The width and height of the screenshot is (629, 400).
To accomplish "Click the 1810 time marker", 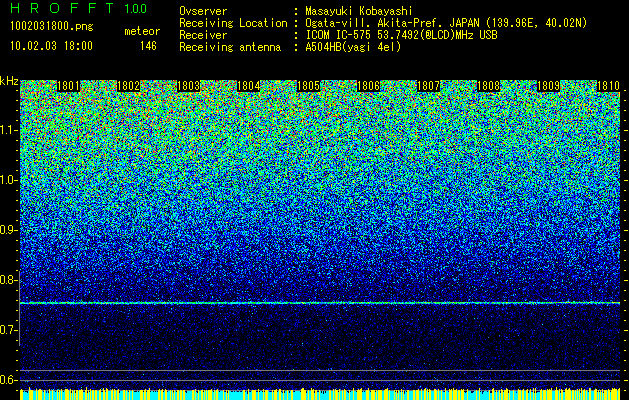I will coord(609,86).
